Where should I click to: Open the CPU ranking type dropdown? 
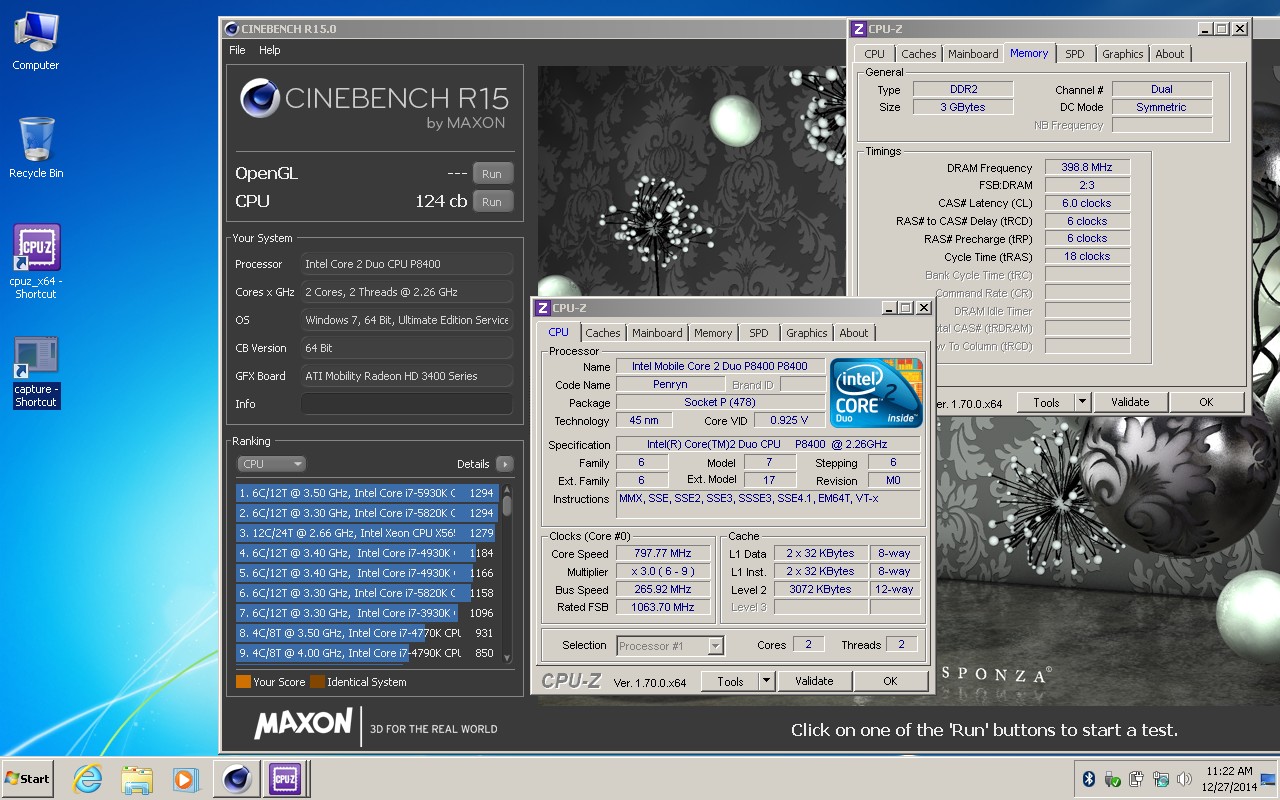click(271, 464)
